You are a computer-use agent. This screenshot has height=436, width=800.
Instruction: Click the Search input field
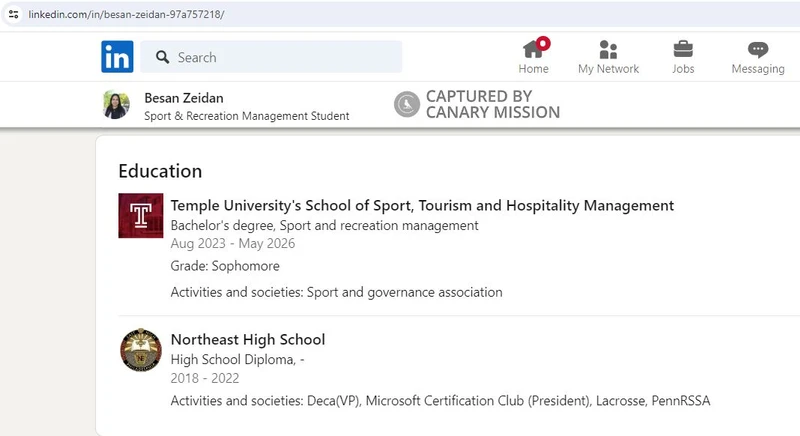(271, 57)
